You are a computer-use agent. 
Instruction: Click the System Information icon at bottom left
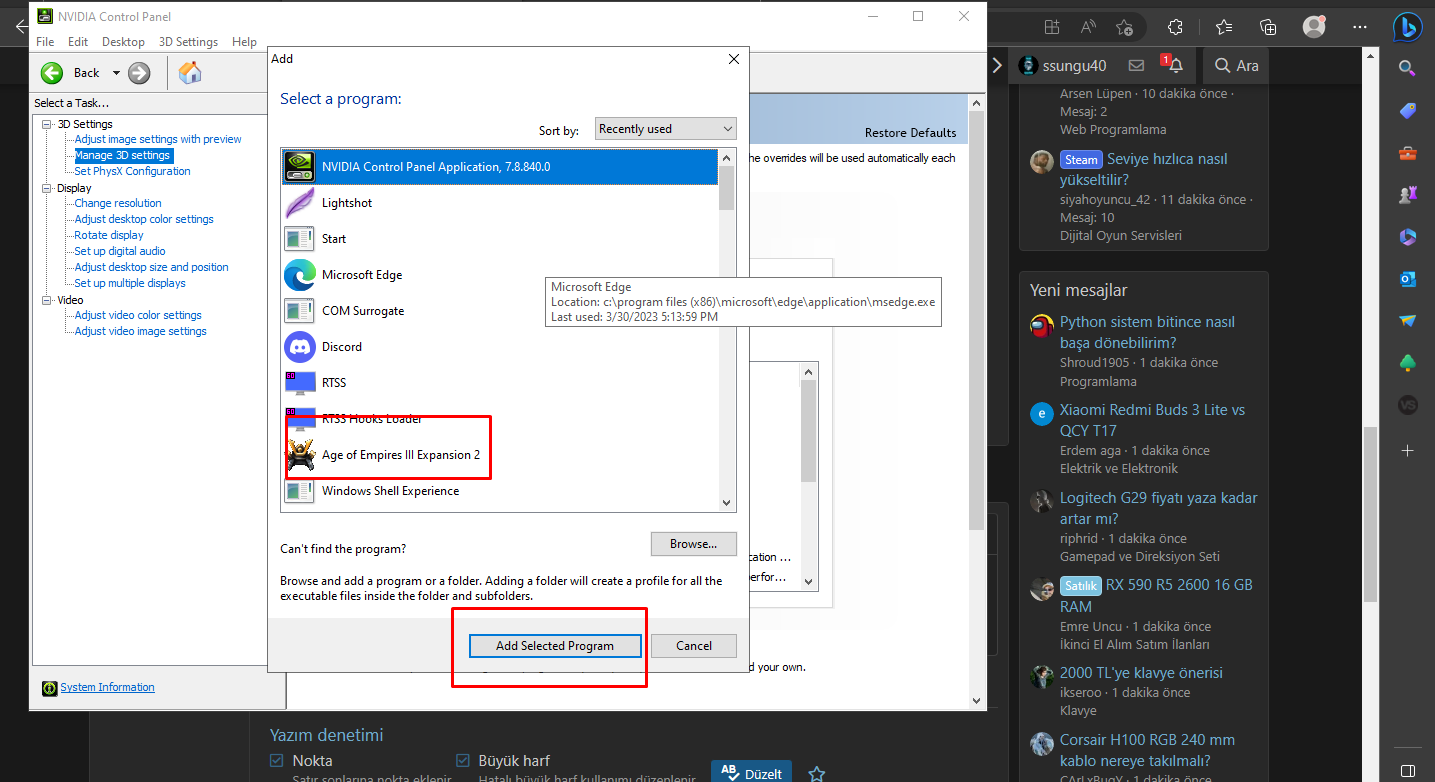50,688
